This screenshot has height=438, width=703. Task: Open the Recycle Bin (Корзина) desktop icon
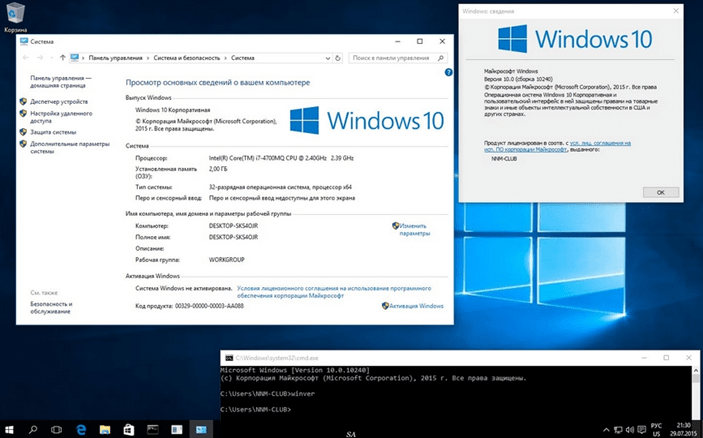click(14, 13)
